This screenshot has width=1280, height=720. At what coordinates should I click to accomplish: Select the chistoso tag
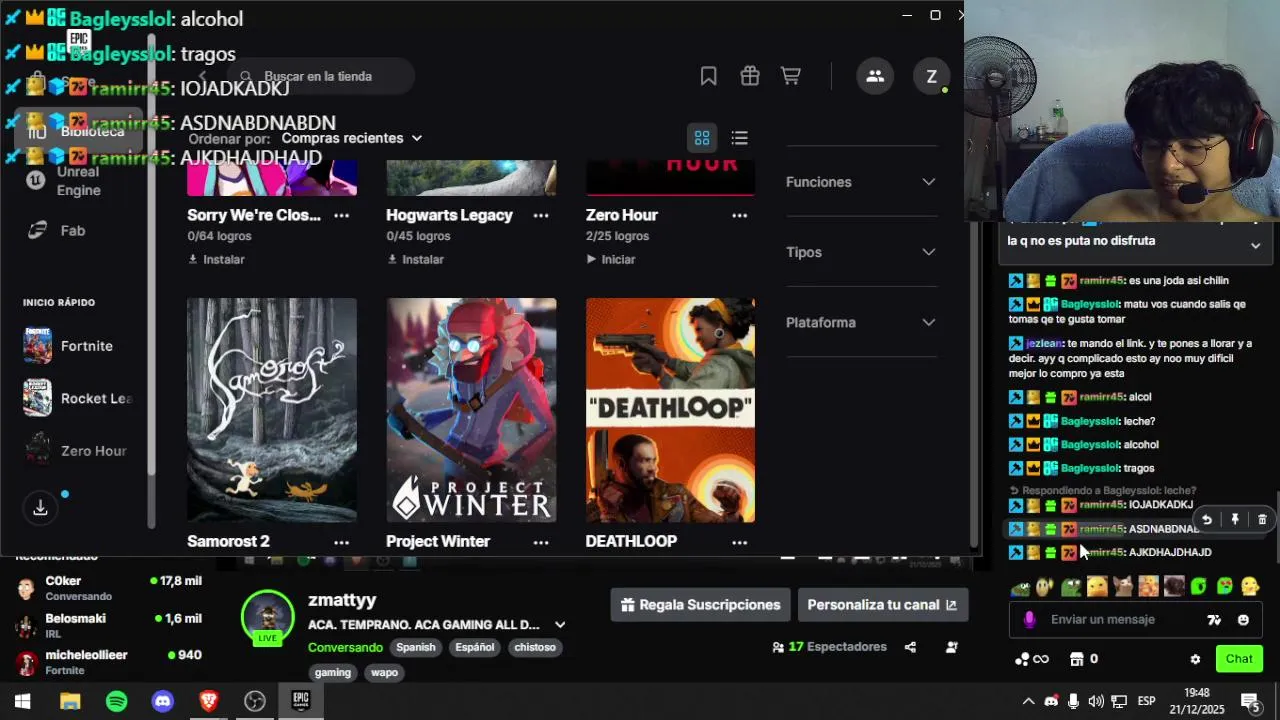click(x=535, y=647)
